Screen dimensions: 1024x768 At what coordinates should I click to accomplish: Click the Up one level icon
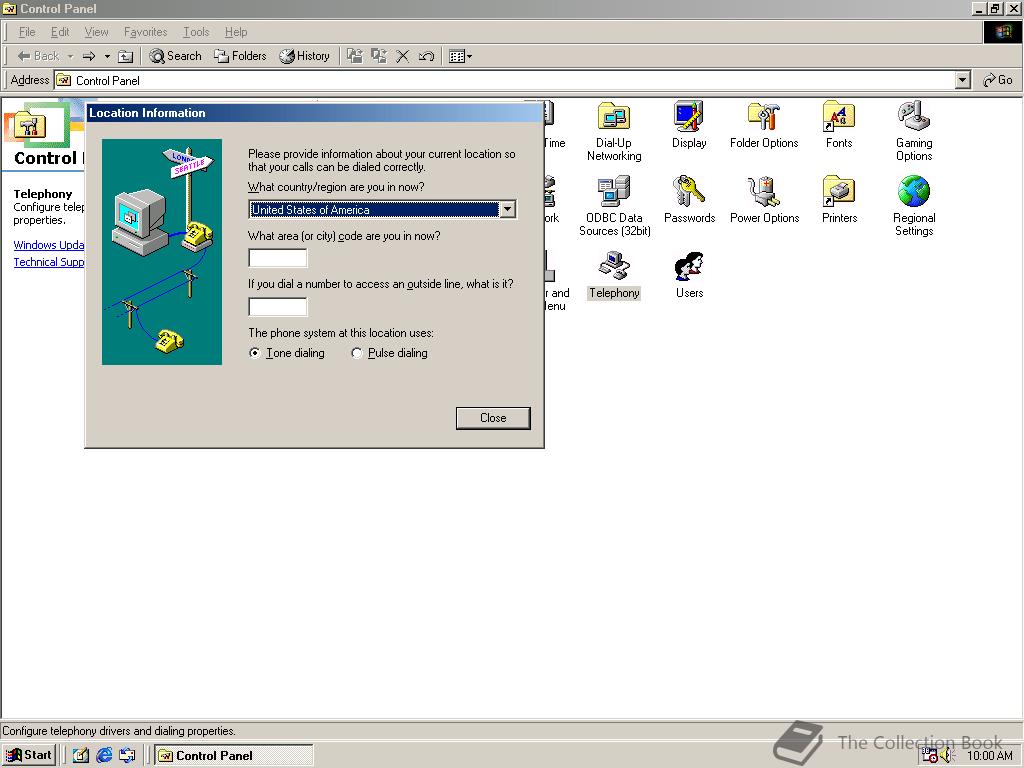click(125, 56)
